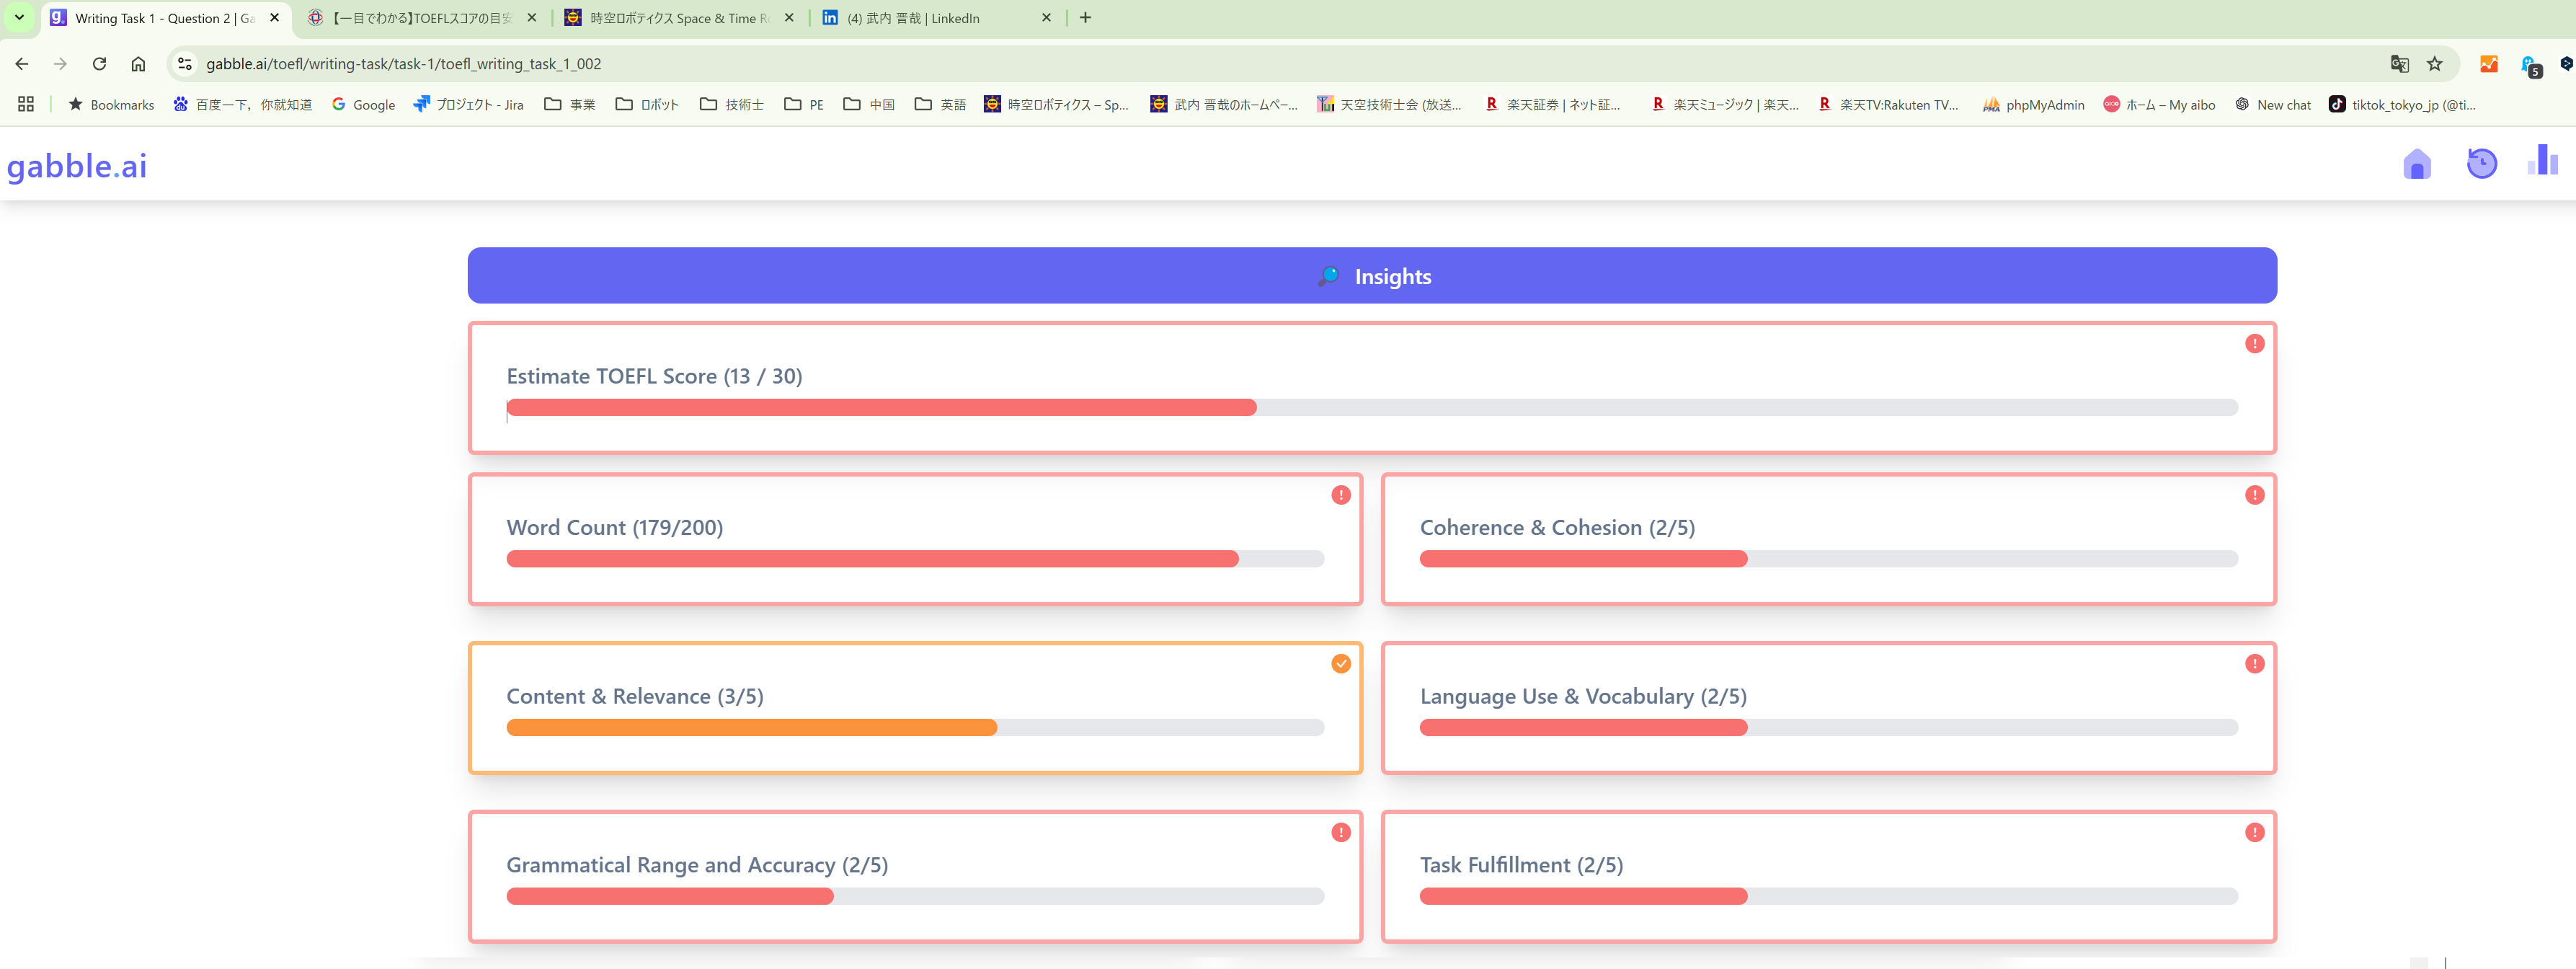The image size is (2576, 969).
Task: Open the Coherence & Cohesion card
Action: [1828, 539]
